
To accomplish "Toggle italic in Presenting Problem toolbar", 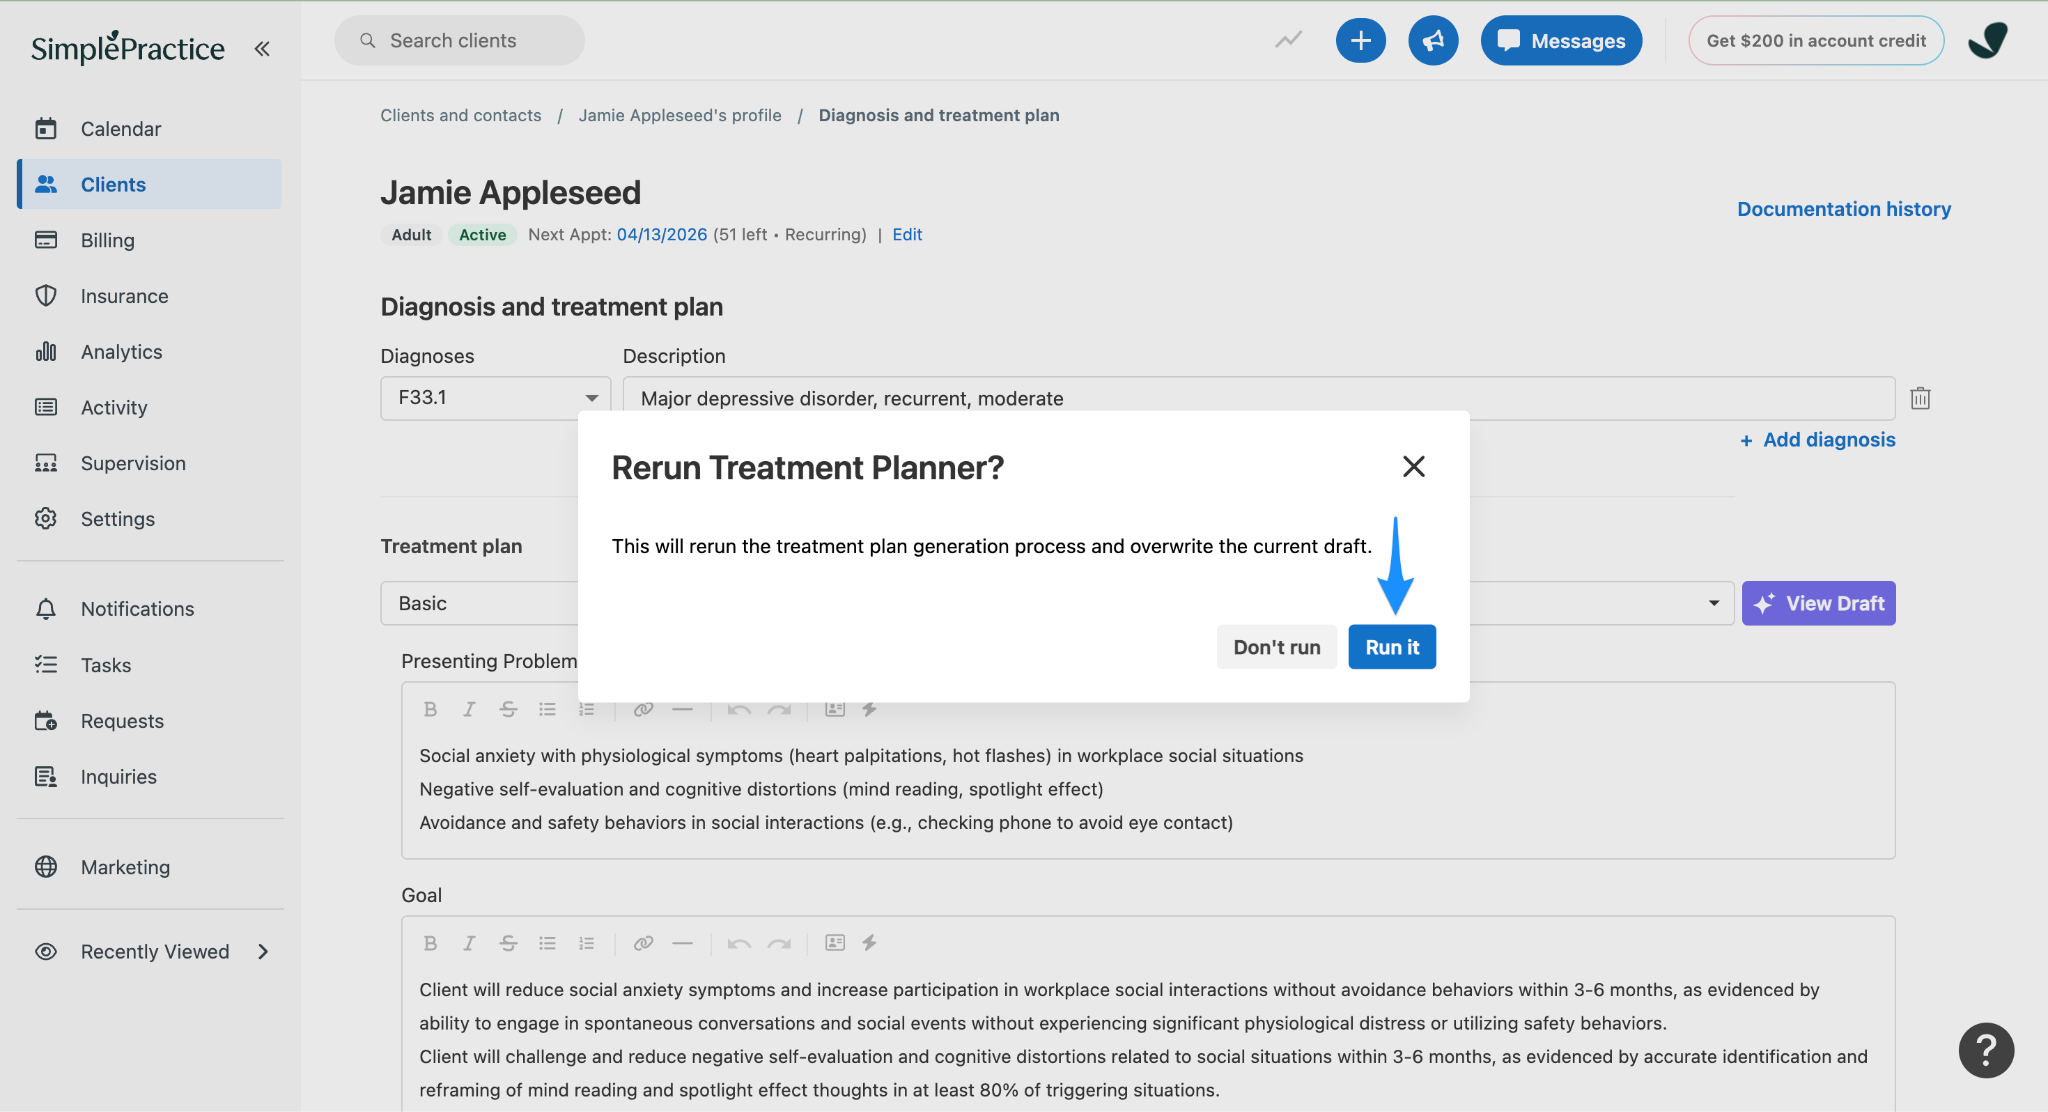I will (469, 709).
